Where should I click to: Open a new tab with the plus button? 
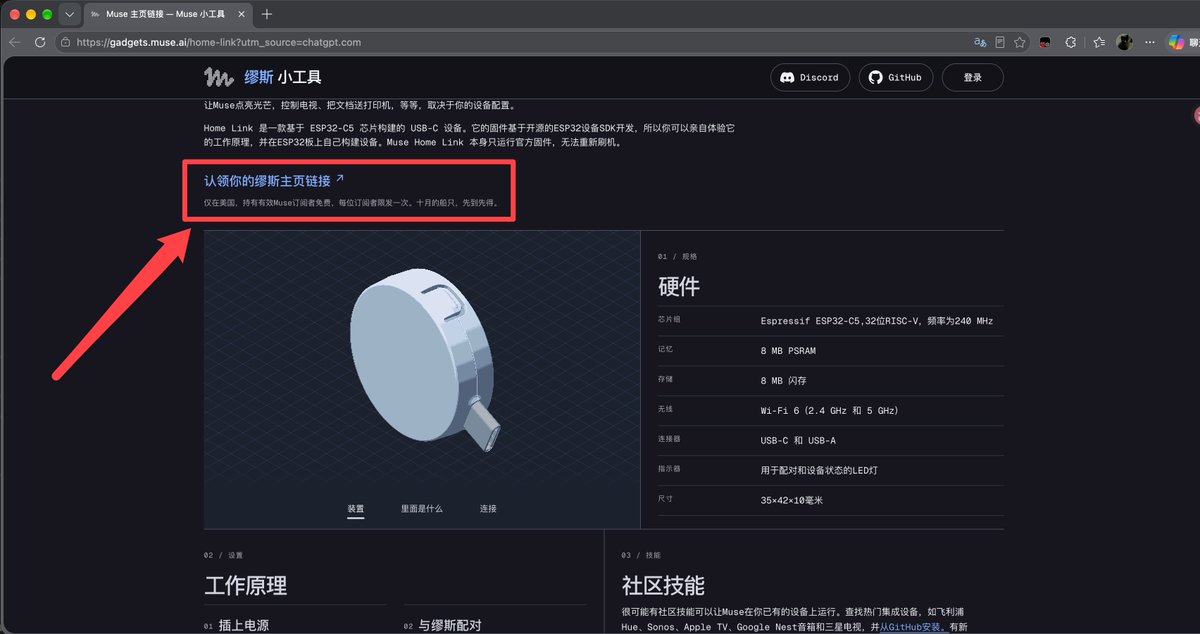tap(267, 14)
